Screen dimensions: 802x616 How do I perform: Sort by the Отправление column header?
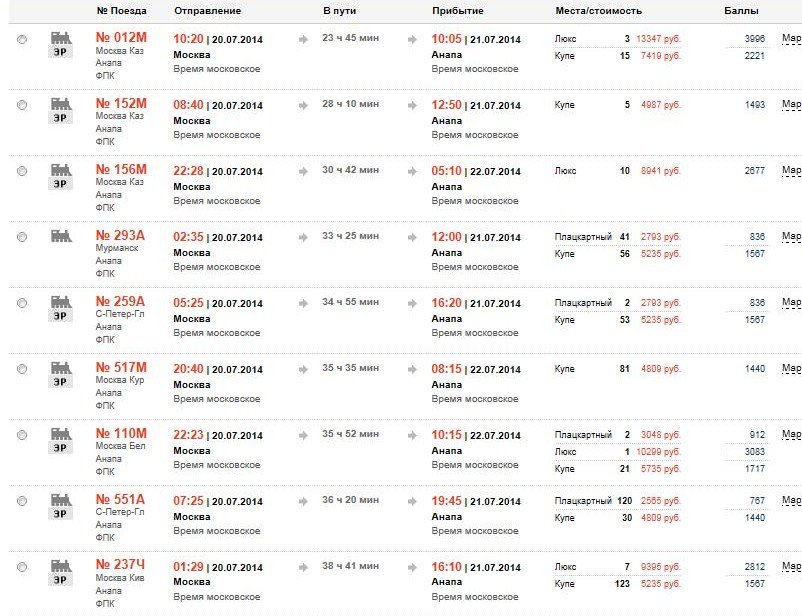pyautogui.click(x=207, y=11)
